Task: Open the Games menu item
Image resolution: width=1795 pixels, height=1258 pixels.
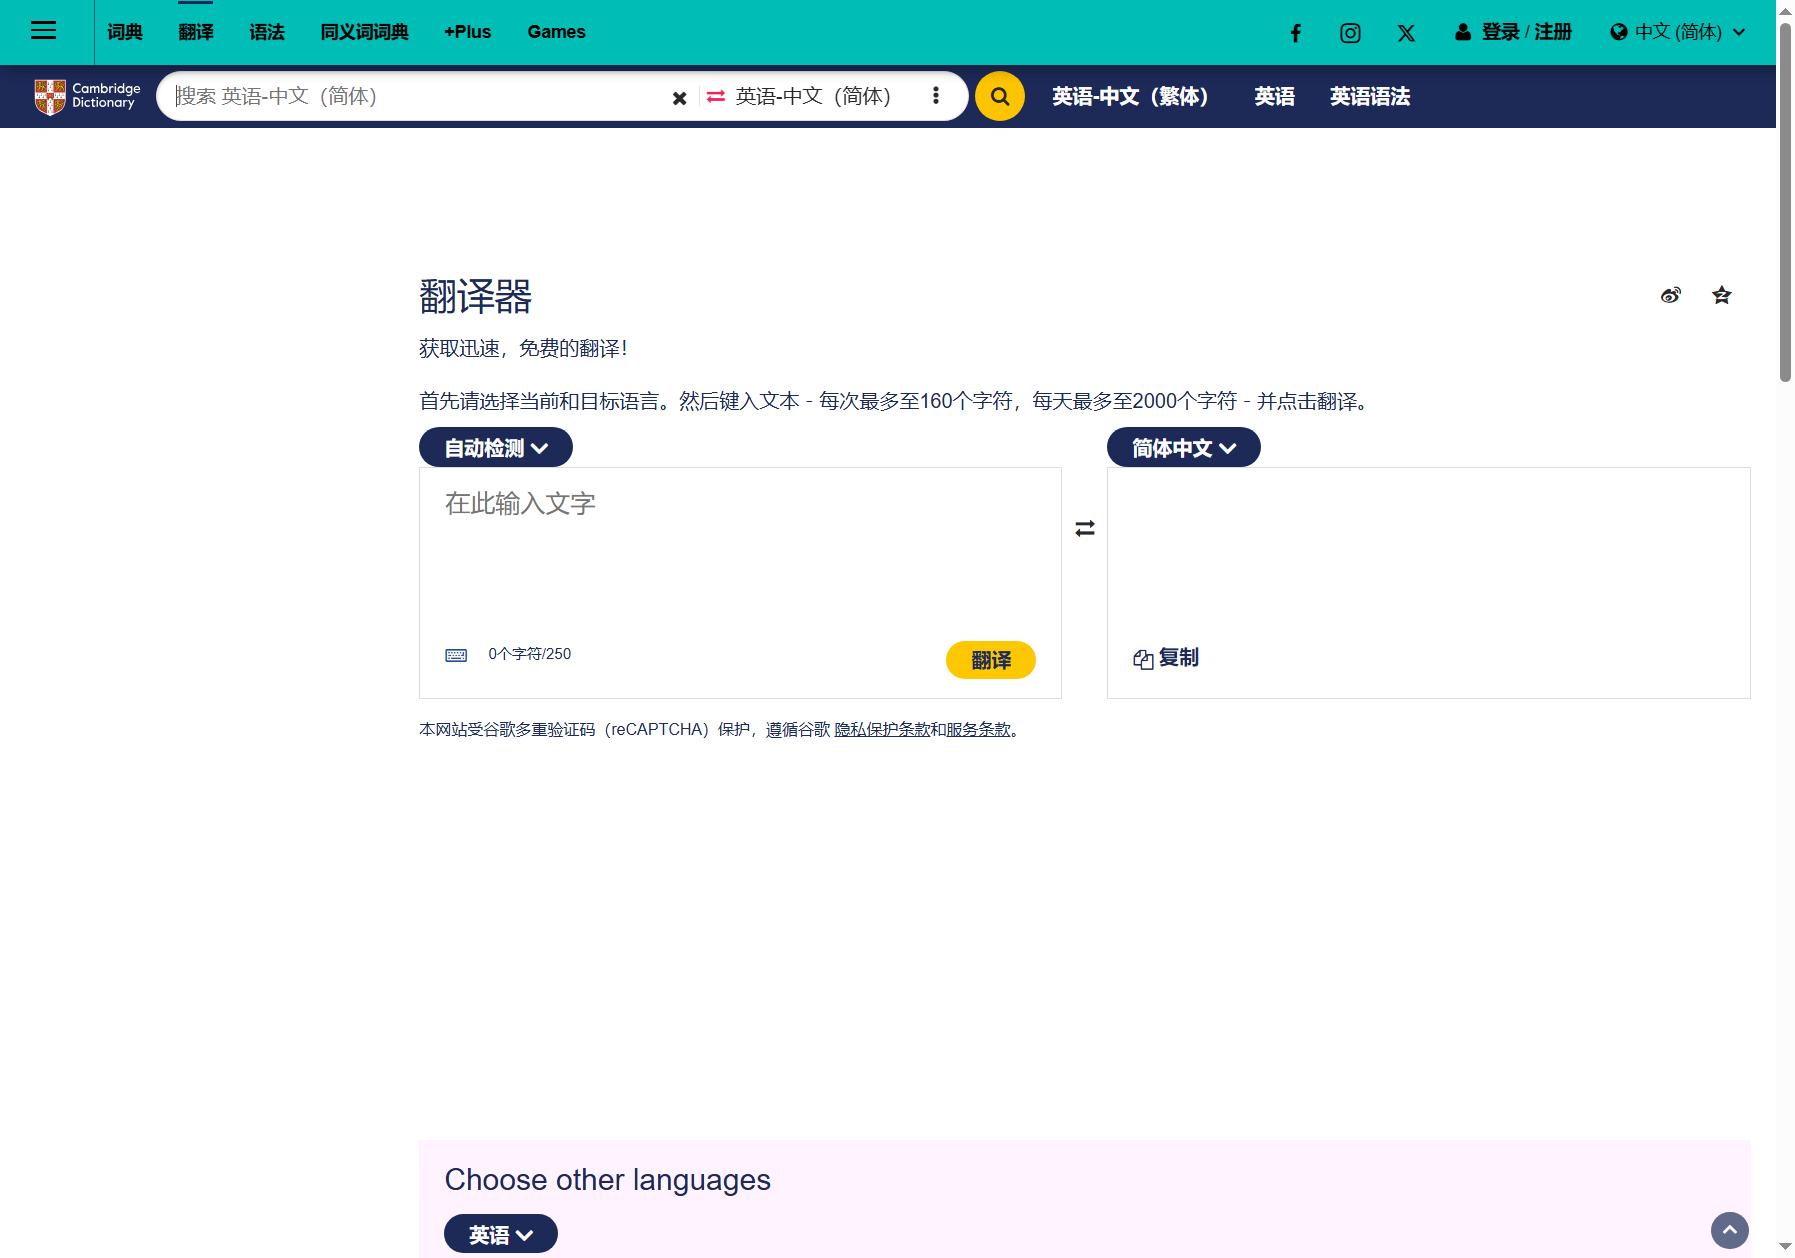Action: 556,32
